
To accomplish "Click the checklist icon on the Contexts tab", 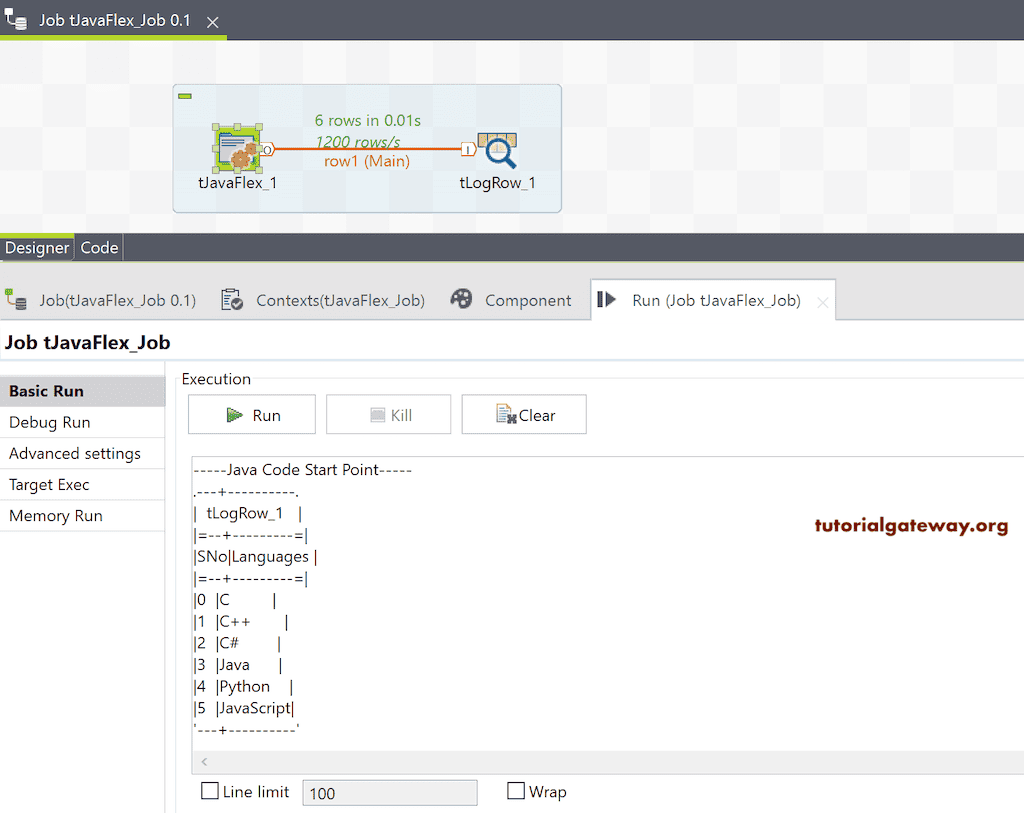I will 232,299.
